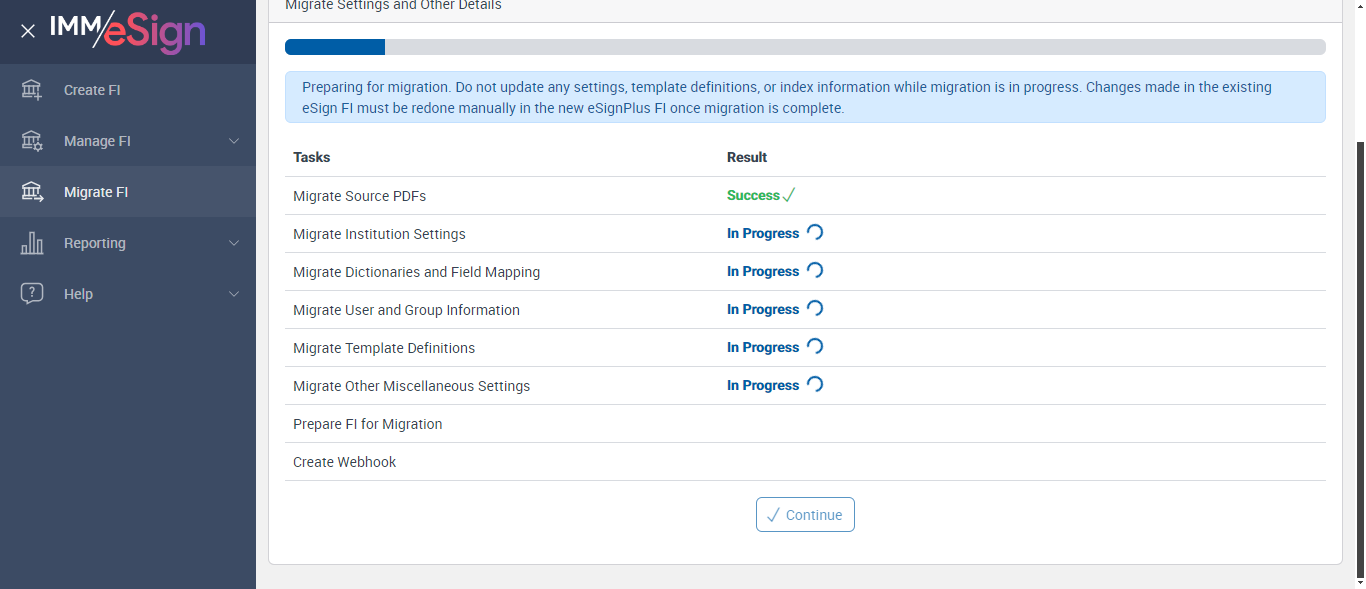Click the green Success checkmark icon
The height and width of the screenshot is (589, 1366).
pyautogui.click(x=789, y=196)
